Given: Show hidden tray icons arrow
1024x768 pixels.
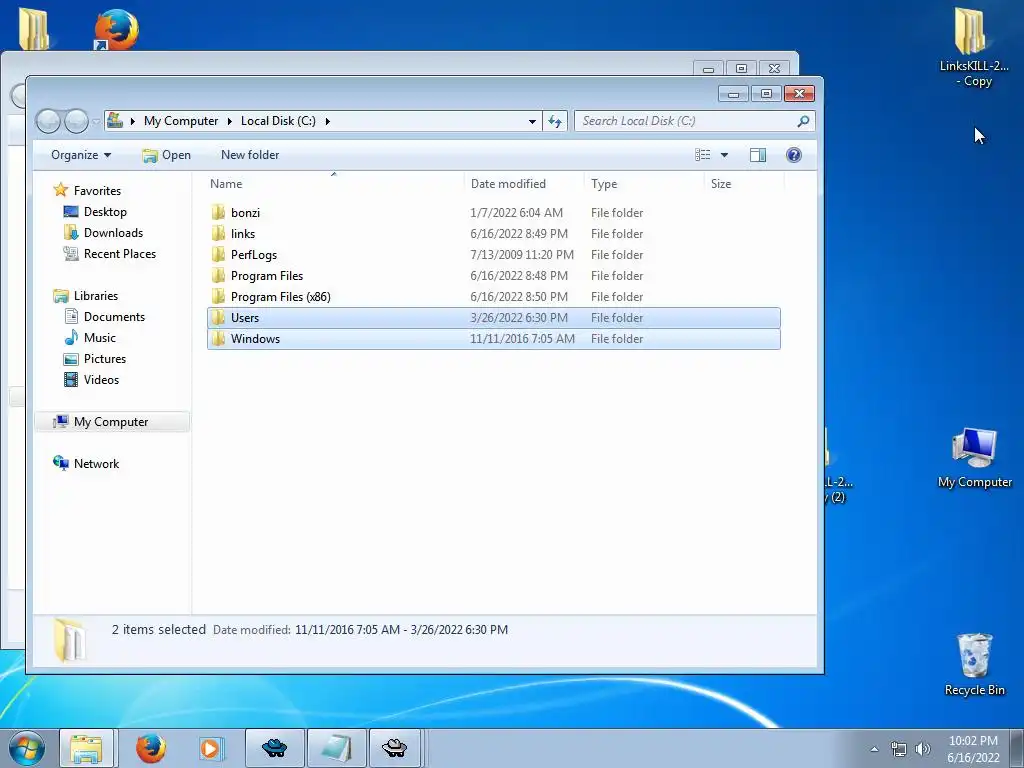Looking at the screenshot, I should (874, 749).
